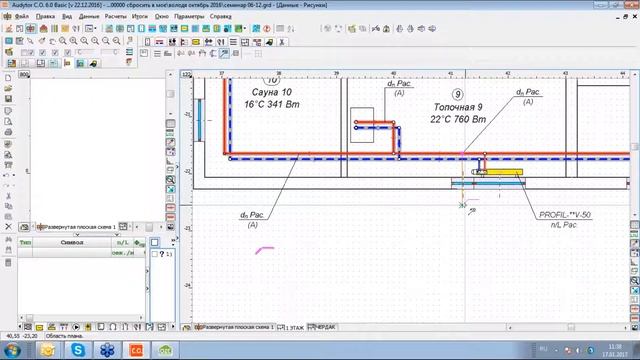Click the PROFIL-**V-50 radiator label

click(x=565, y=215)
